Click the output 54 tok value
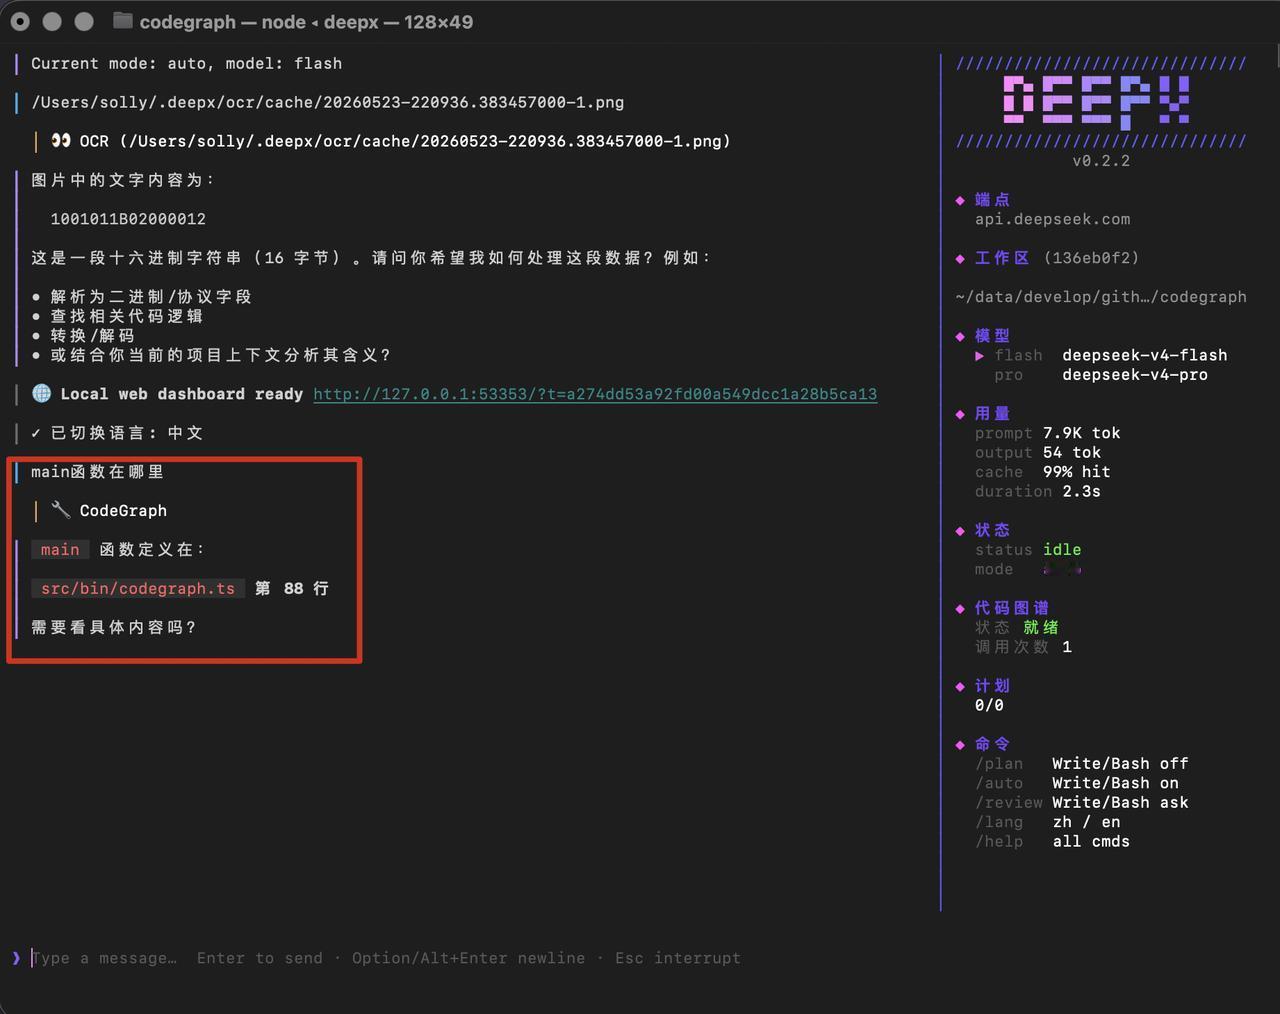The width and height of the screenshot is (1280, 1014). point(1072,453)
